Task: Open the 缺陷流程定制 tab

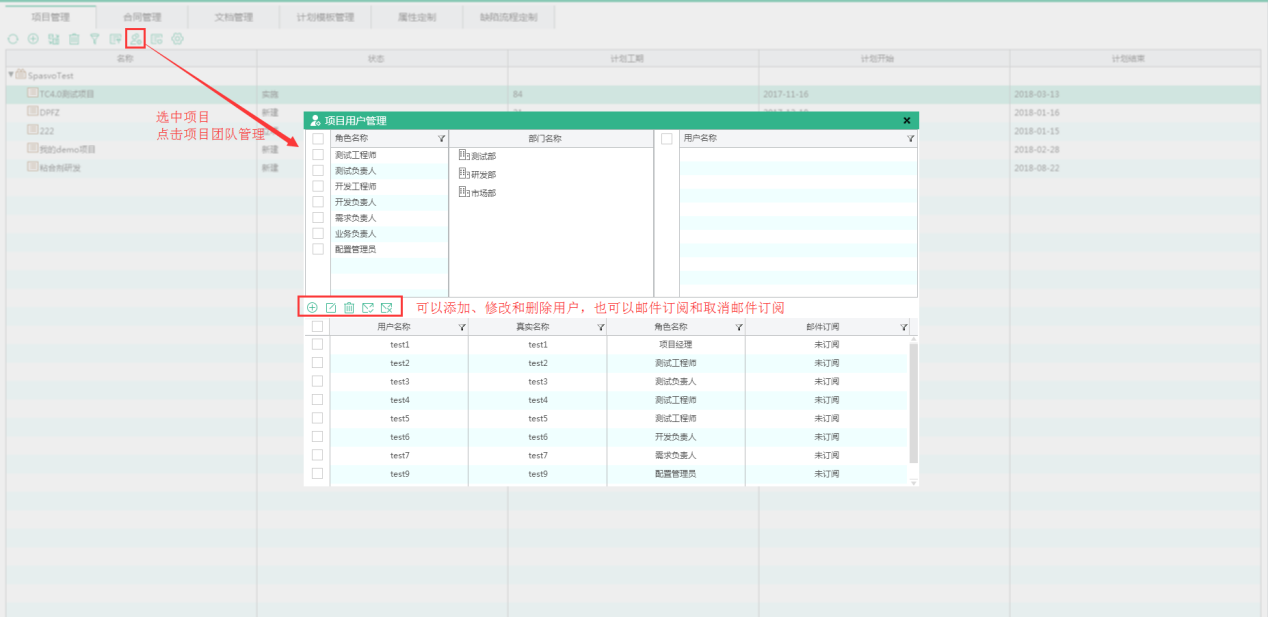Action: [508, 17]
